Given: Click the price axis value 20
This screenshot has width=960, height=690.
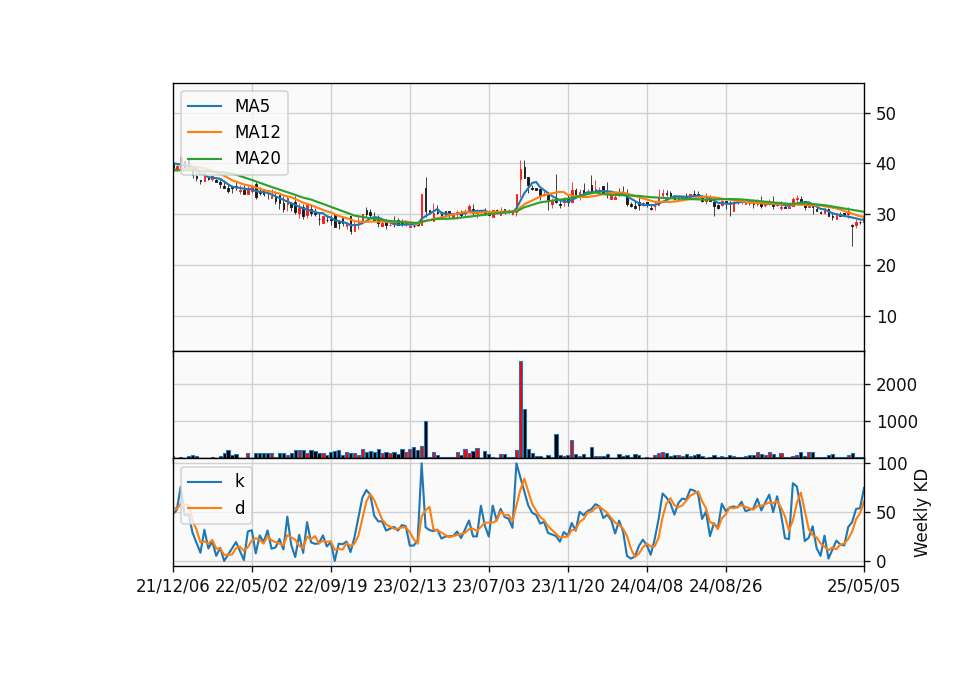Looking at the screenshot, I should 886,266.
